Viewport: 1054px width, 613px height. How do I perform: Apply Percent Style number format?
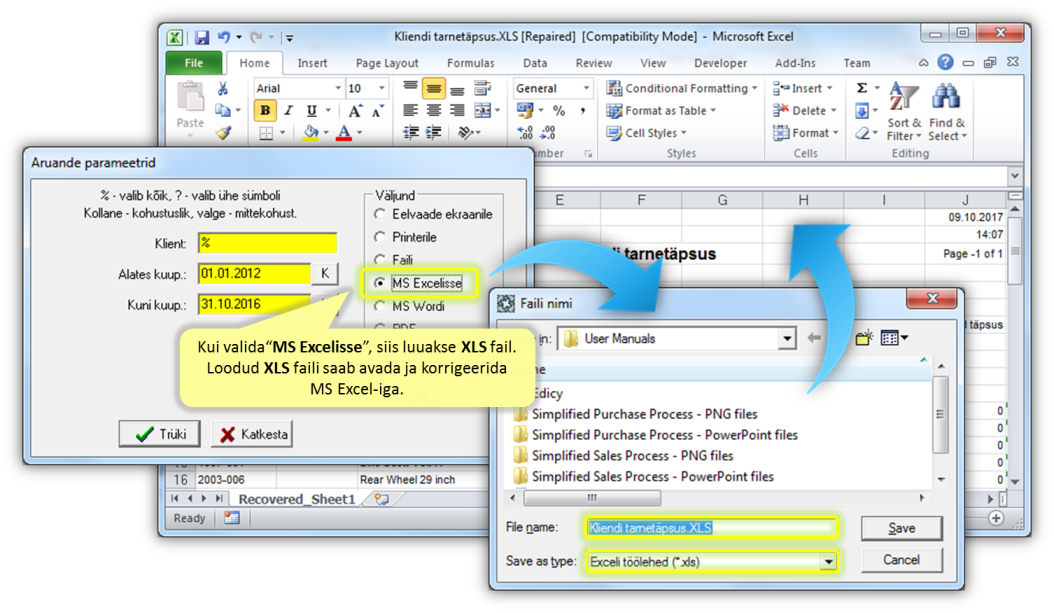(559, 111)
